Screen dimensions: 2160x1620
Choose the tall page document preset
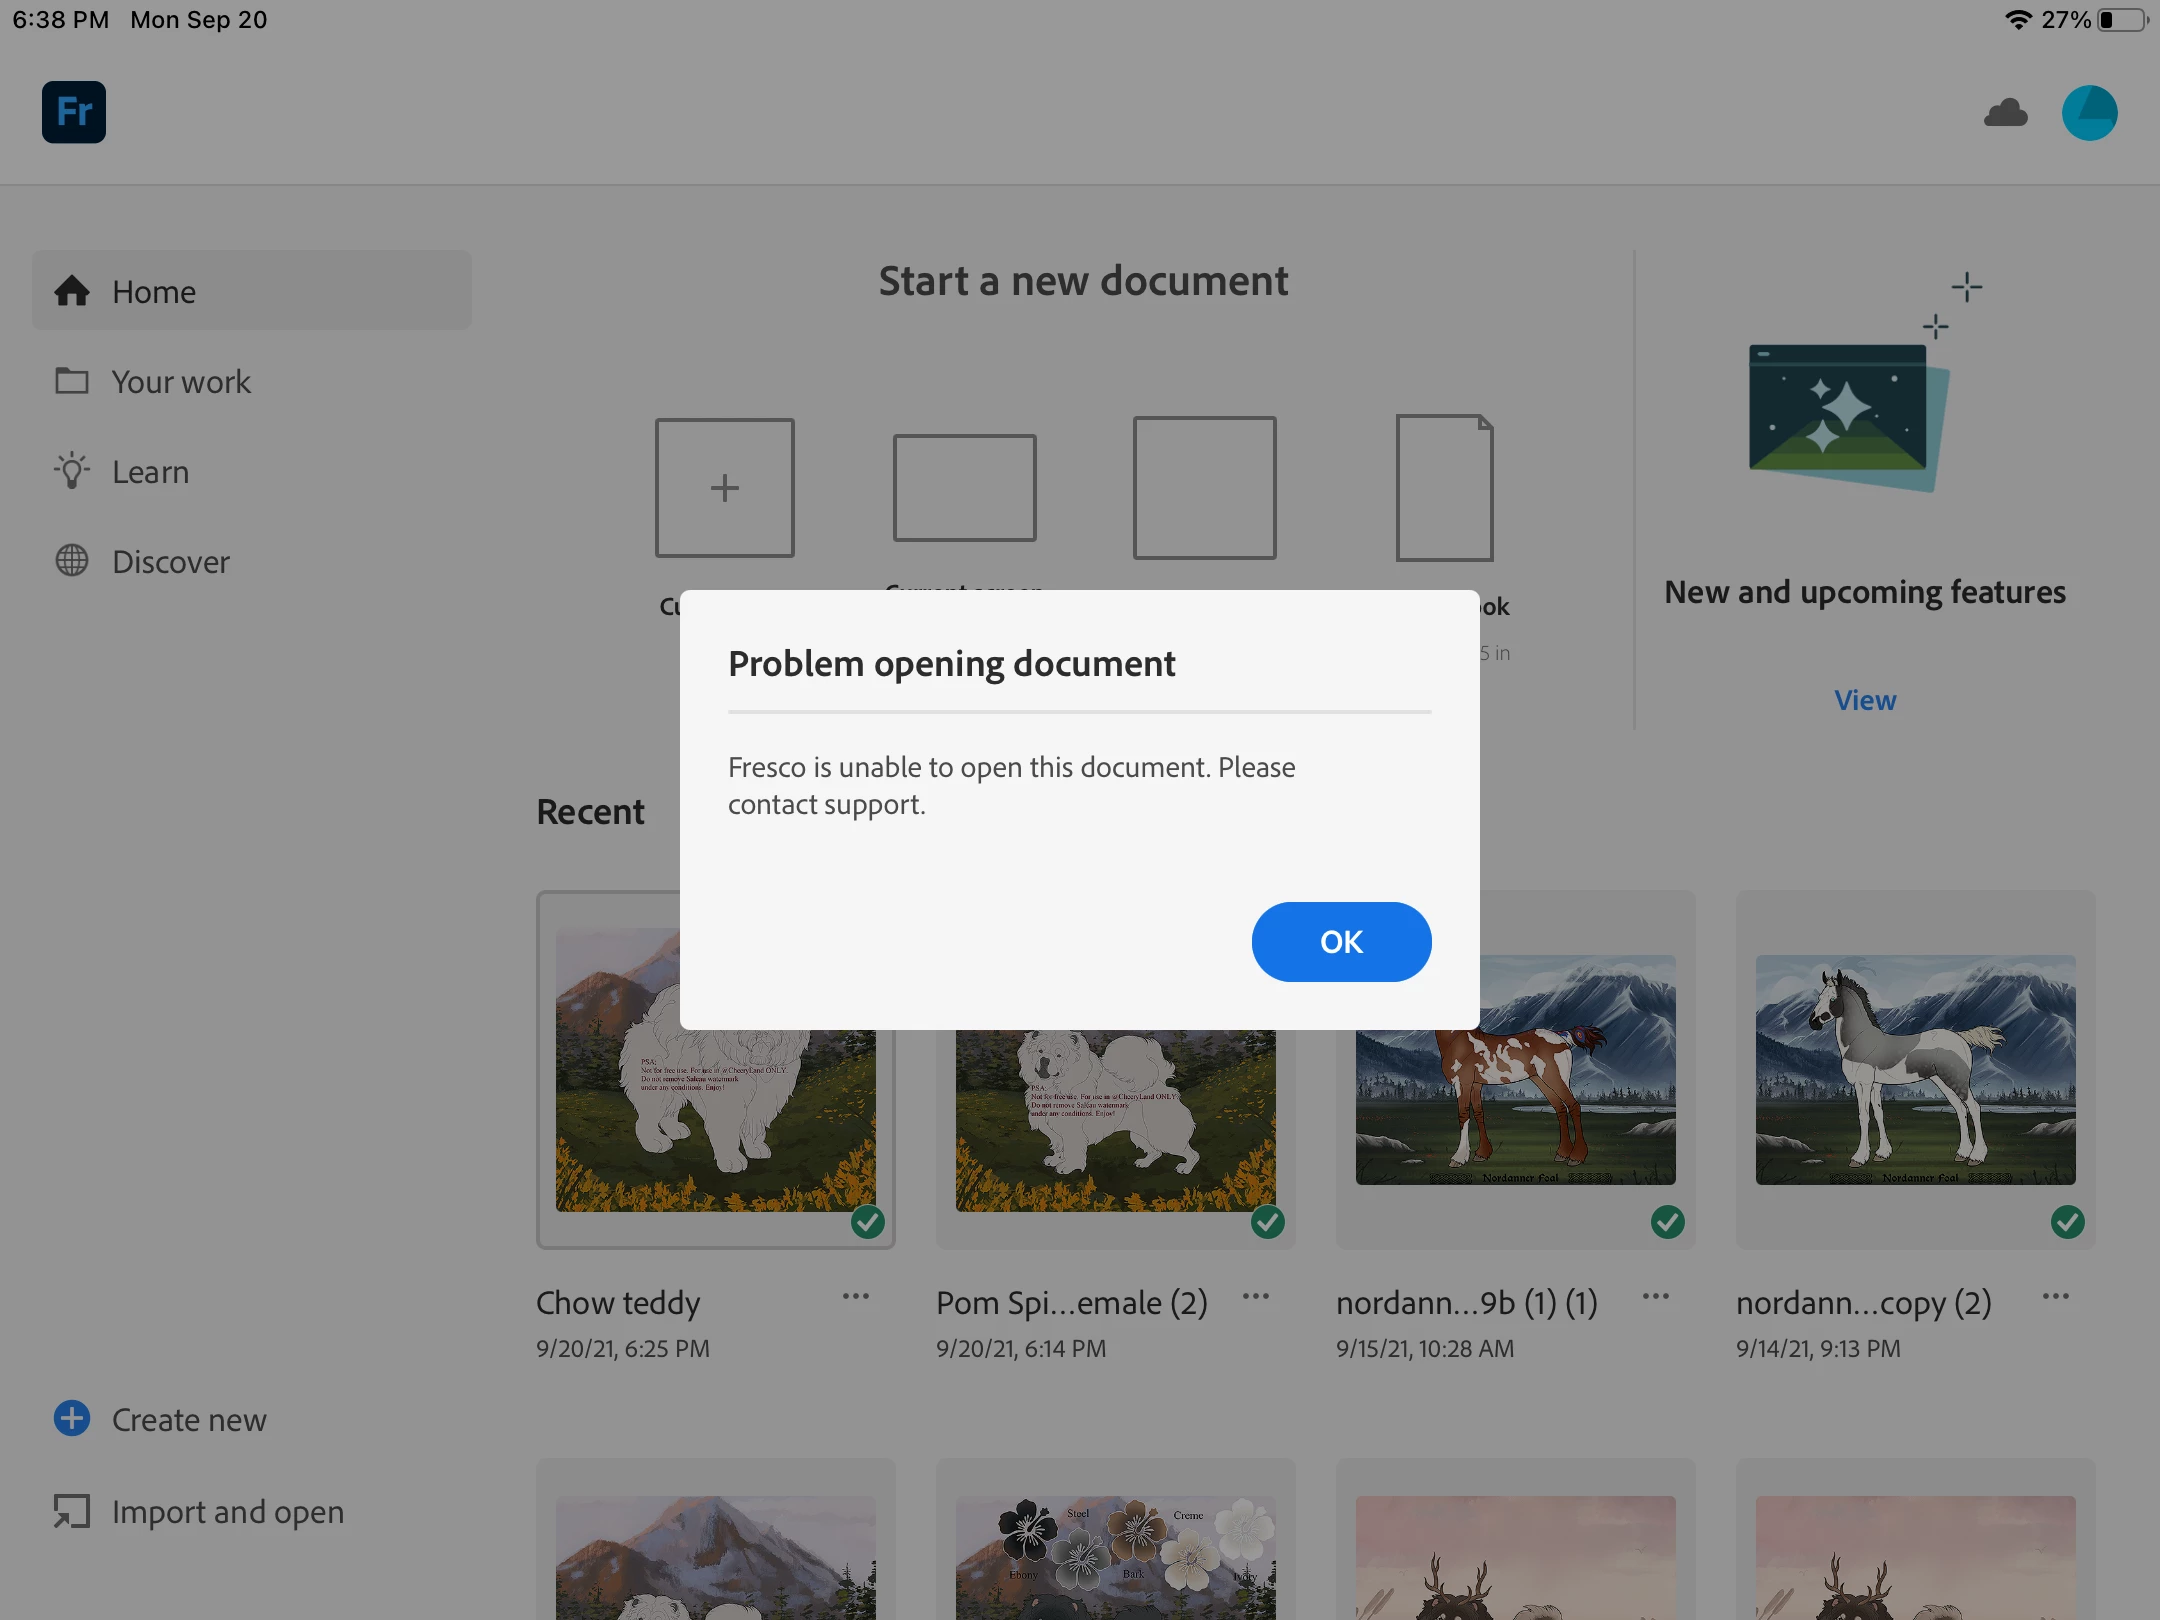pyautogui.click(x=1444, y=488)
